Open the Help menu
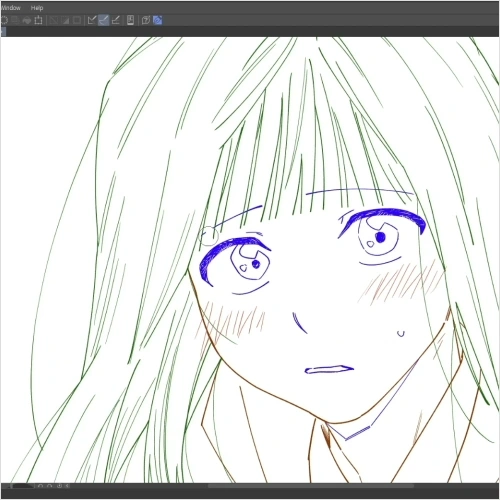500x500 pixels. pos(37,8)
